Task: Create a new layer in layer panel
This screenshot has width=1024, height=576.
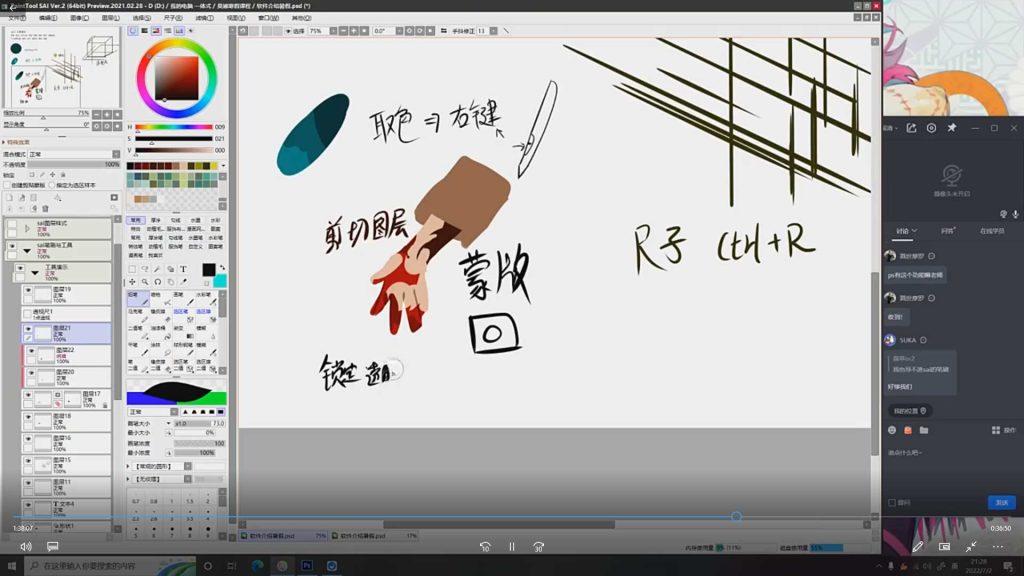Action: pos(10,197)
